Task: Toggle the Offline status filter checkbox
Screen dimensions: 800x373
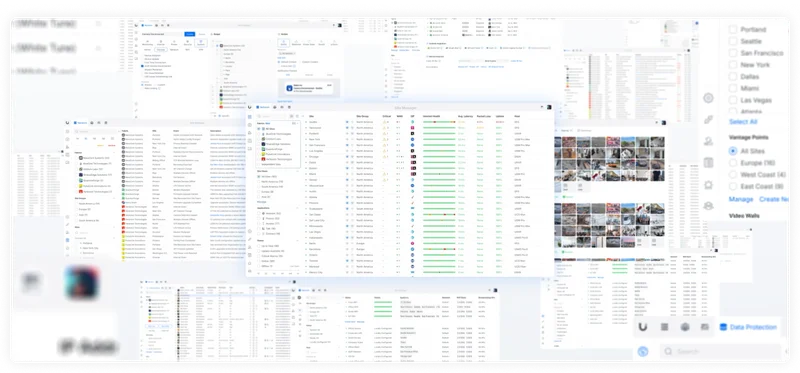Action: 259,266
